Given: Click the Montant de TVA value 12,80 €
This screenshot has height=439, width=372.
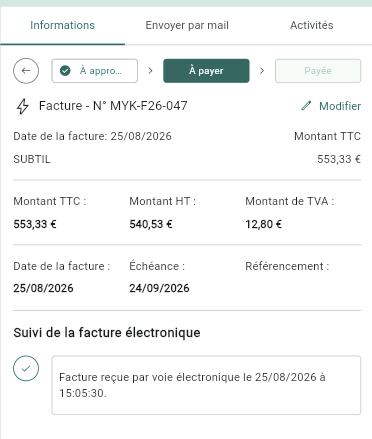Looking at the screenshot, I should point(264,224).
